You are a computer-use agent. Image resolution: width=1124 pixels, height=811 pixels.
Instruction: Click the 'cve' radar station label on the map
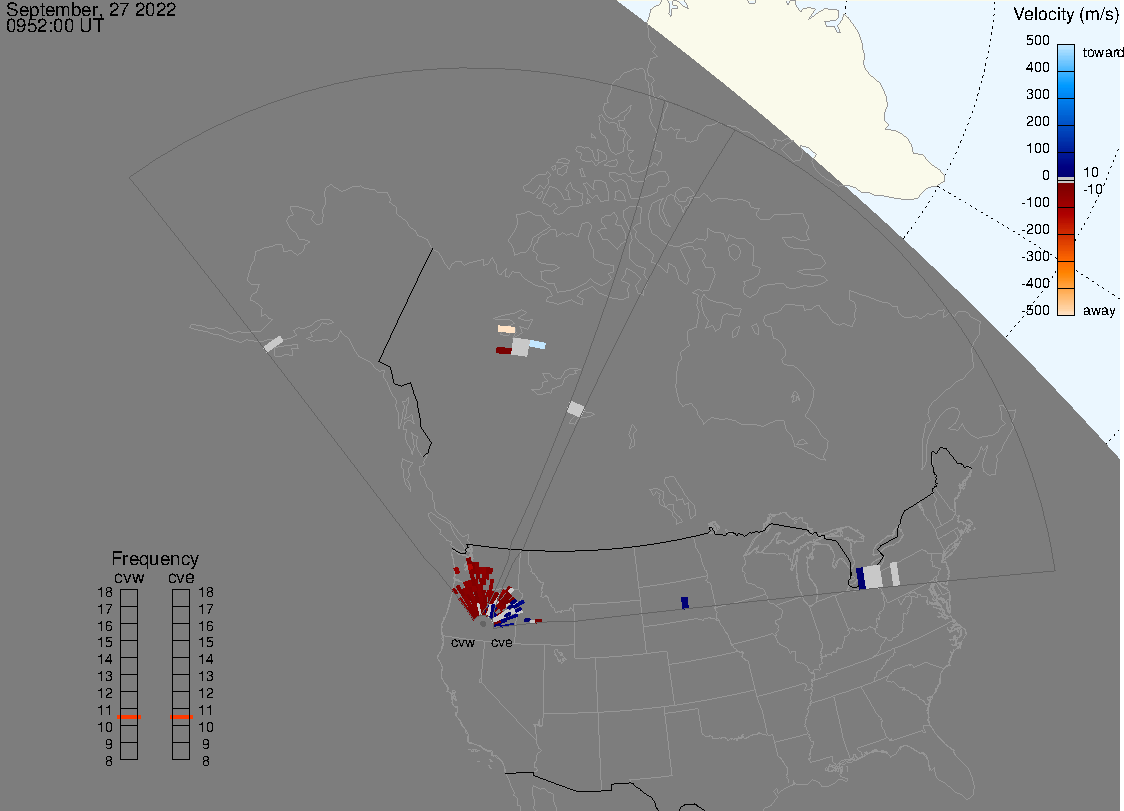click(502, 642)
